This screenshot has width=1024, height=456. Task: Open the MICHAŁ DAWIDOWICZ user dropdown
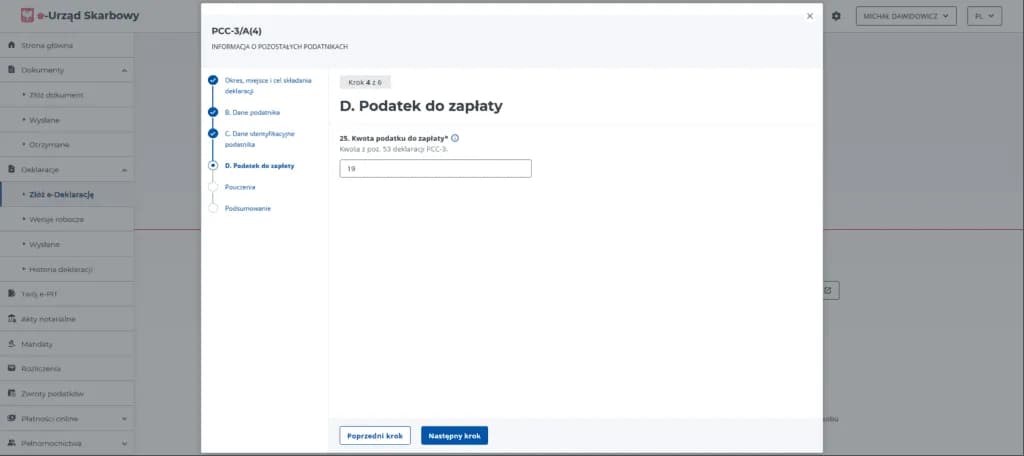click(906, 16)
